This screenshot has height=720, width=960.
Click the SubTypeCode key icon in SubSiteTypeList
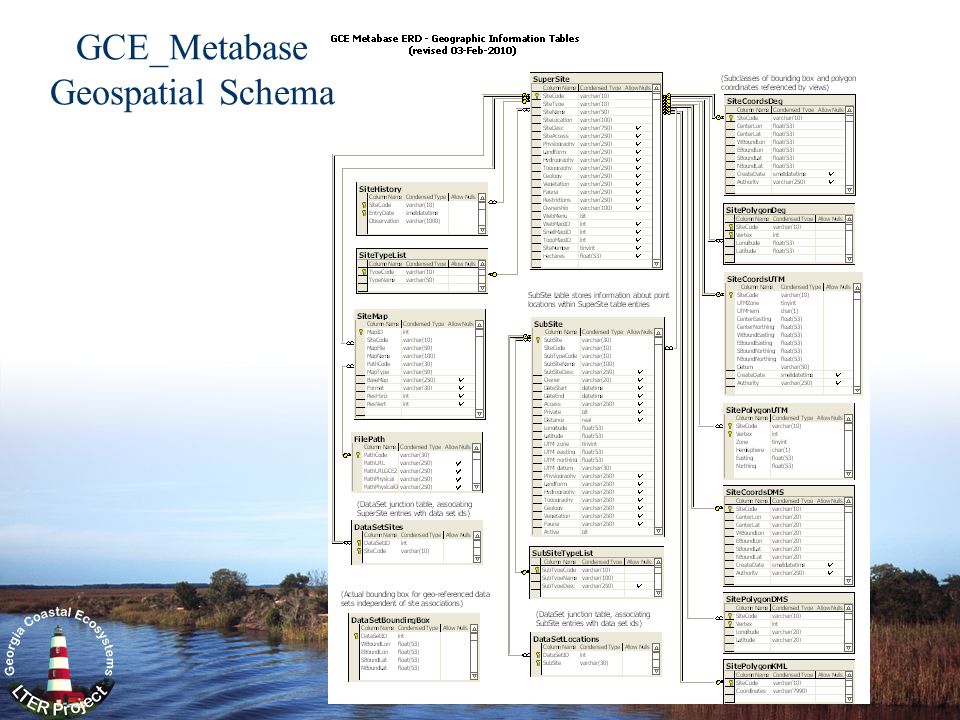click(537, 570)
